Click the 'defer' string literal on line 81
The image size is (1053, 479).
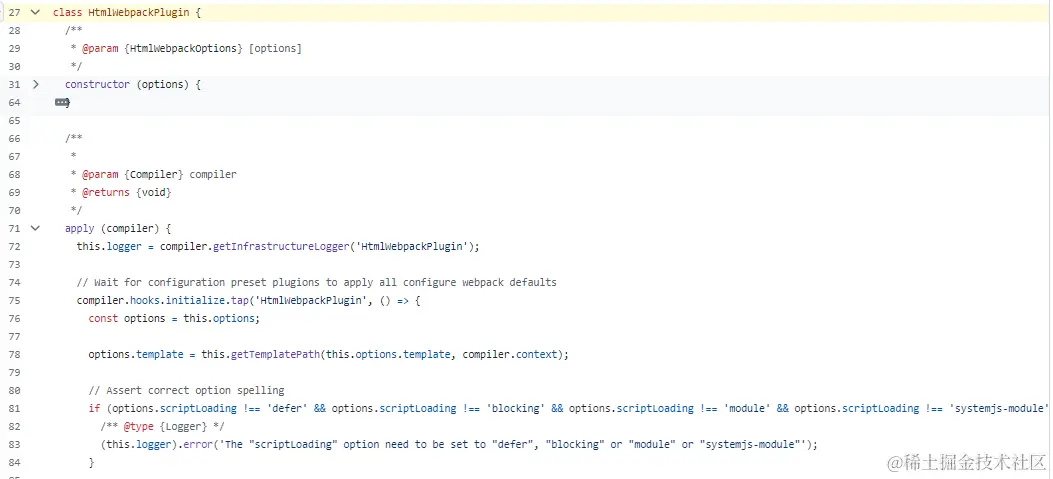pyautogui.click(x=288, y=408)
